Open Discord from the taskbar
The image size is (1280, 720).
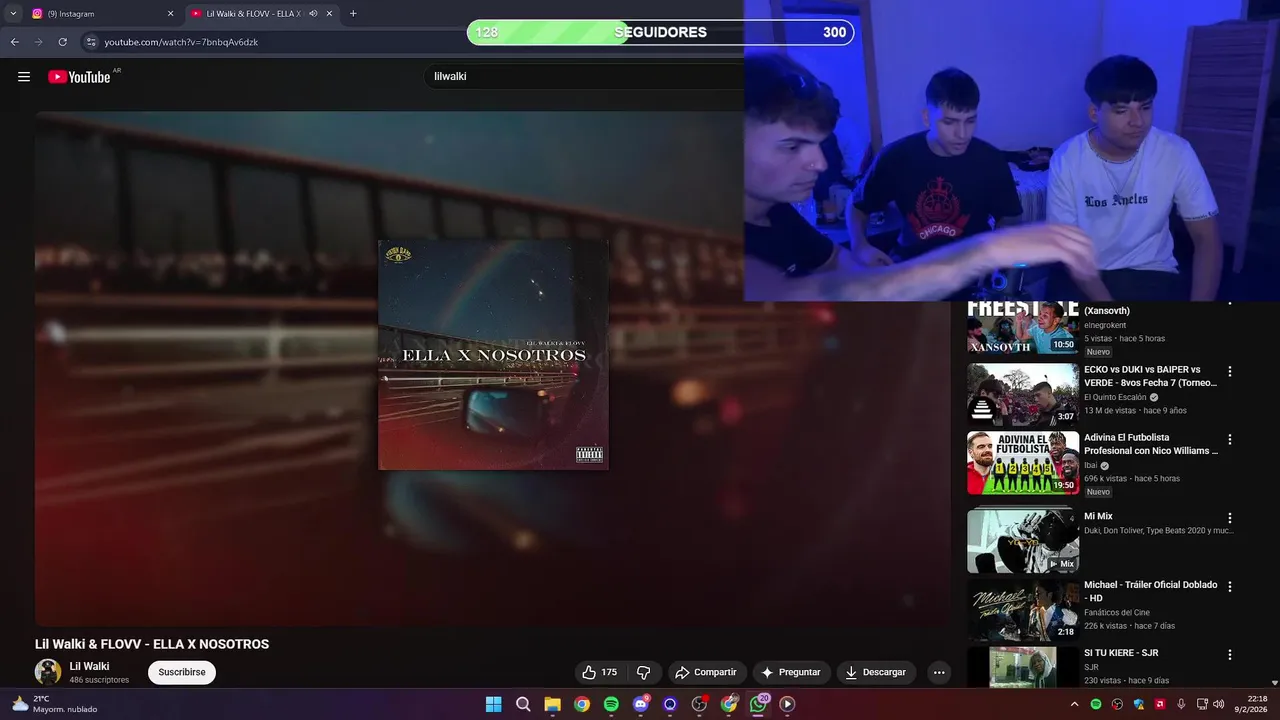pos(641,704)
